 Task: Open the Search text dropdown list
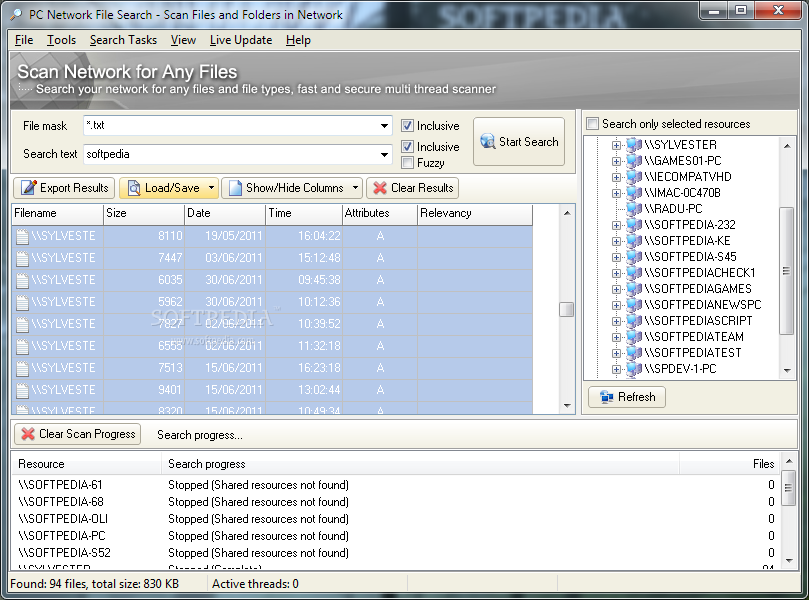[x=384, y=154]
